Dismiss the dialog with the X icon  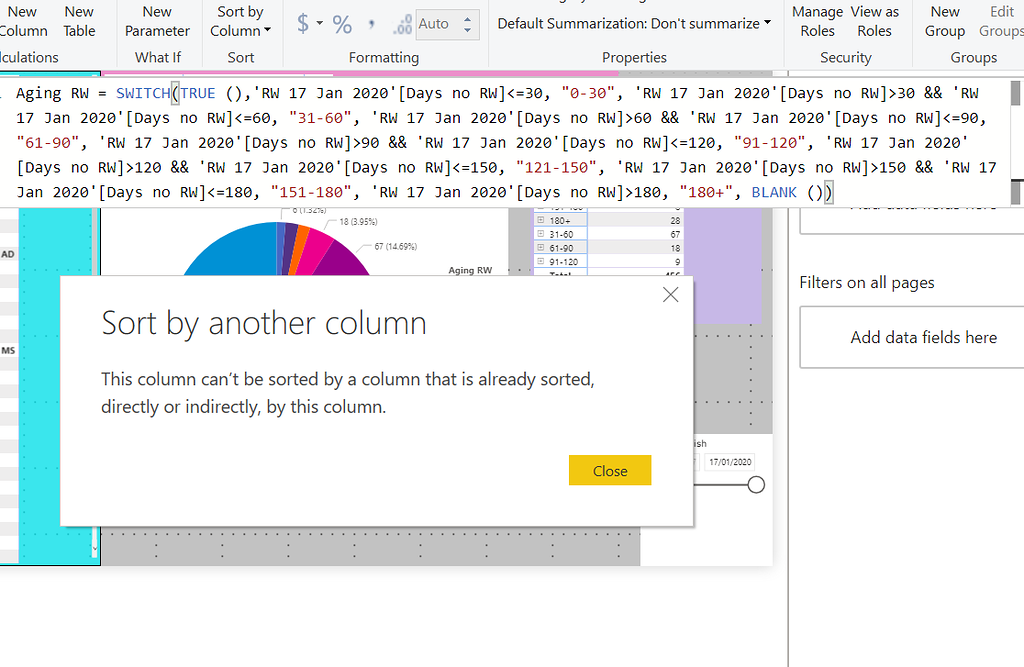pyautogui.click(x=670, y=294)
